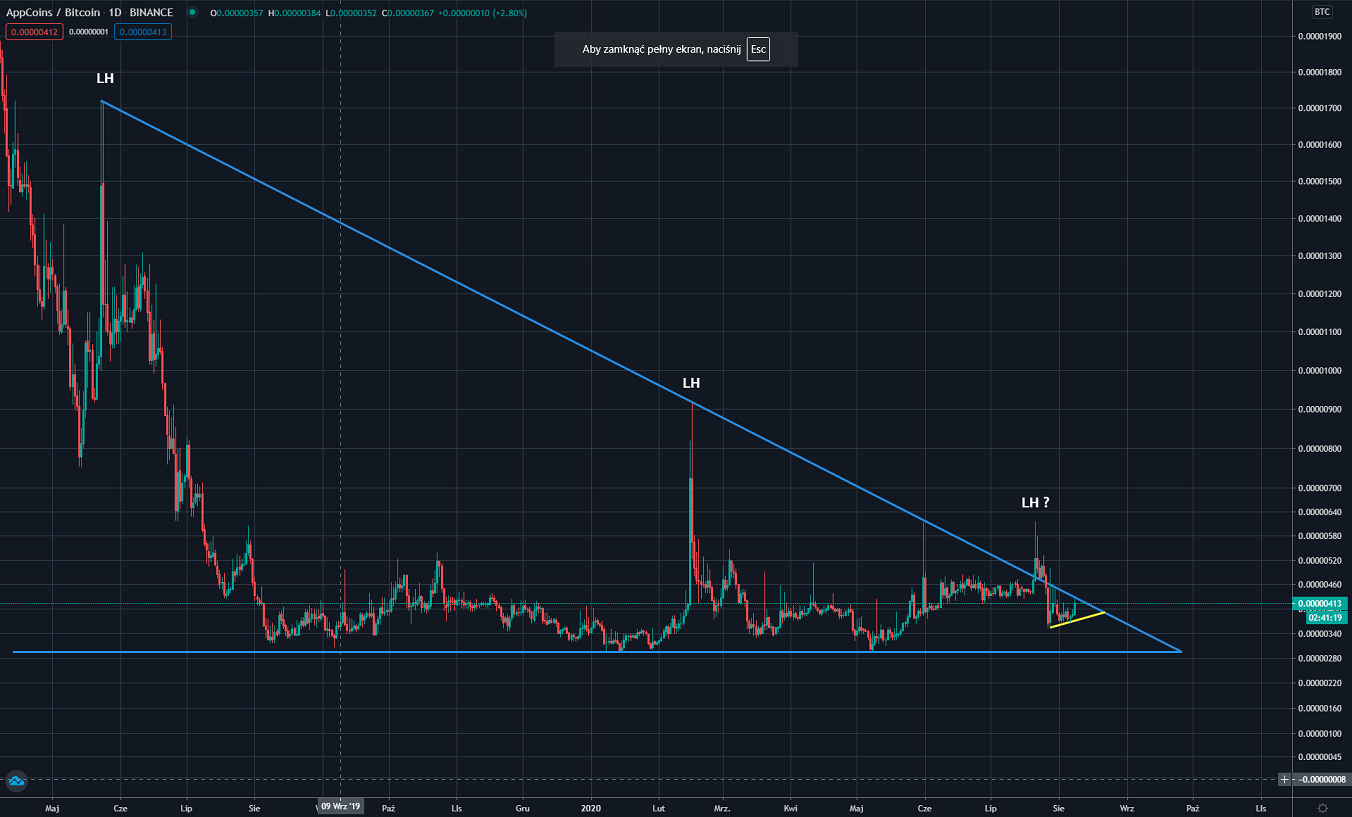The height and width of the screenshot is (817, 1352).
Task: Click the blue buy price 0.00000413 box
Action: pos(143,32)
